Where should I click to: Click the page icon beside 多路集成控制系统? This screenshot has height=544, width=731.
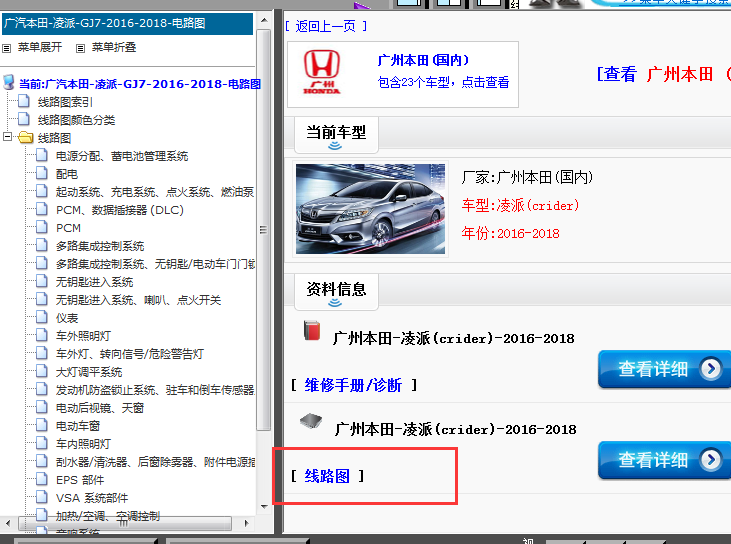pyautogui.click(x=42, y=245)
